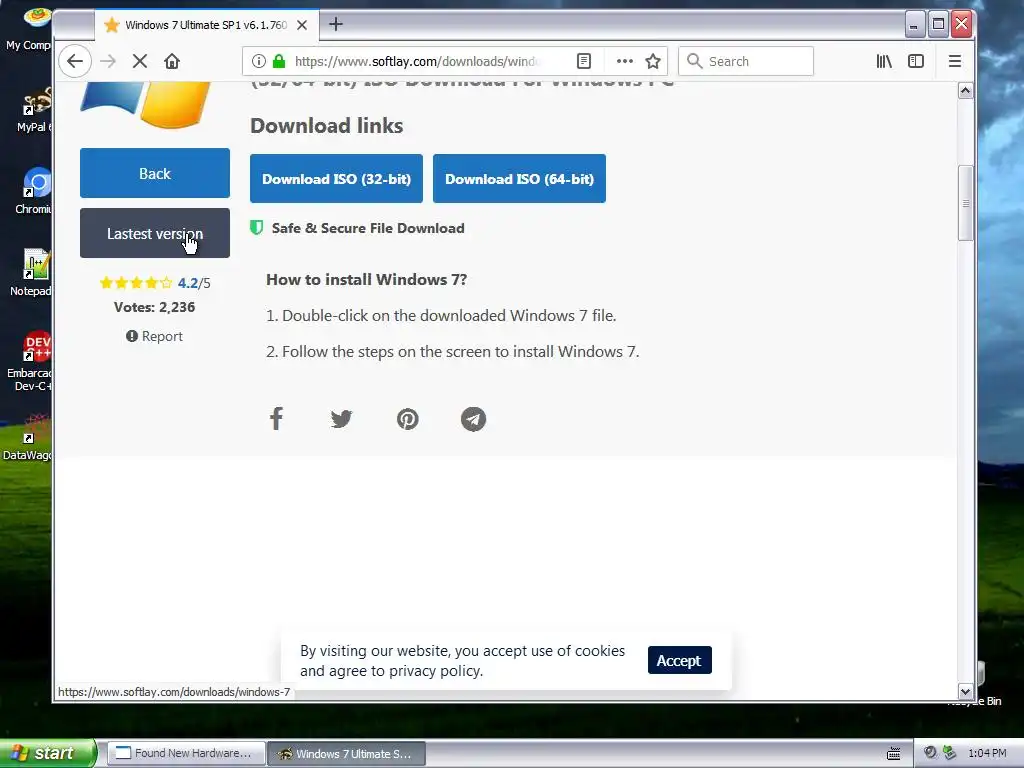The image size is (1024, 768).
Task: Open DataWagon desktop shortcut
Action: [x=31, y=438]
